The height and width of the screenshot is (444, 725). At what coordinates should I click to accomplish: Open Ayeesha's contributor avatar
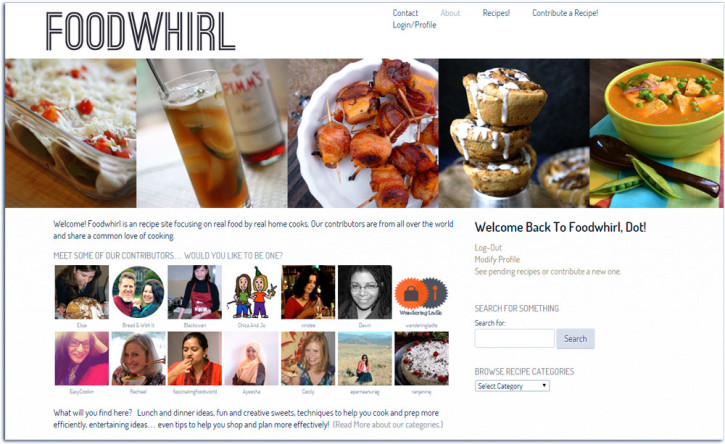tap(252, 358)
